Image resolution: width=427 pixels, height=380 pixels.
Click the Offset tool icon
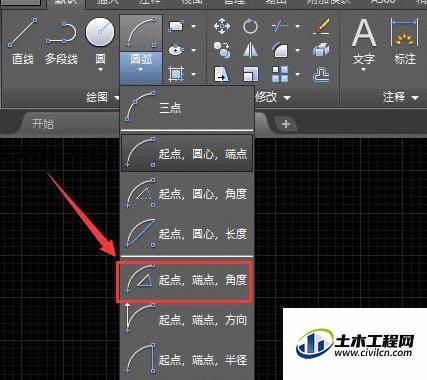pyautogui.click(x=322, y=74)
